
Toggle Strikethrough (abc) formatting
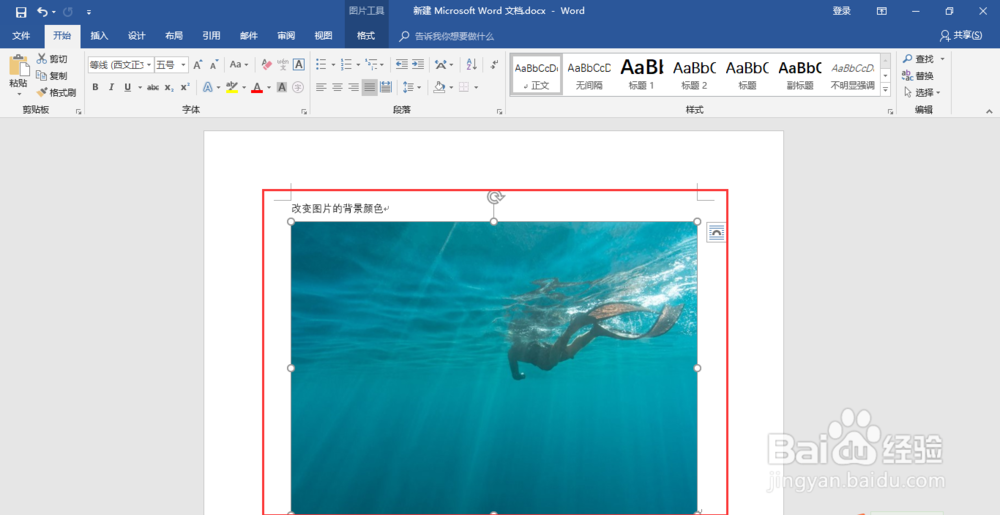click(153, 87)
